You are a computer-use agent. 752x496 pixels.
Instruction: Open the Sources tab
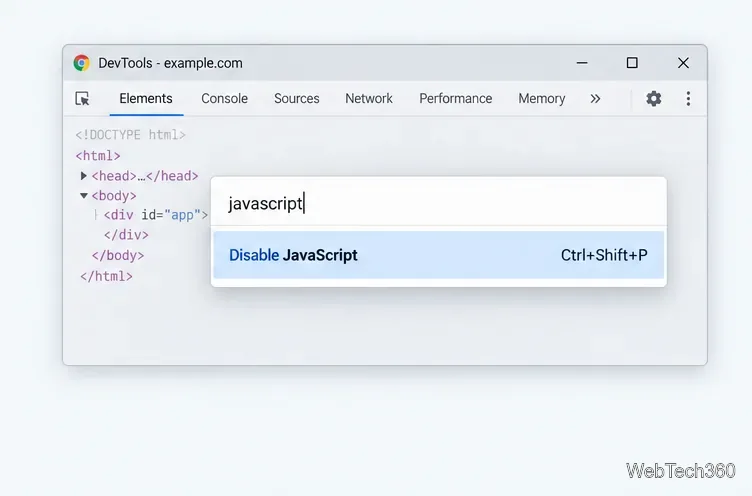pyautogui.click(x=296, y=99)
